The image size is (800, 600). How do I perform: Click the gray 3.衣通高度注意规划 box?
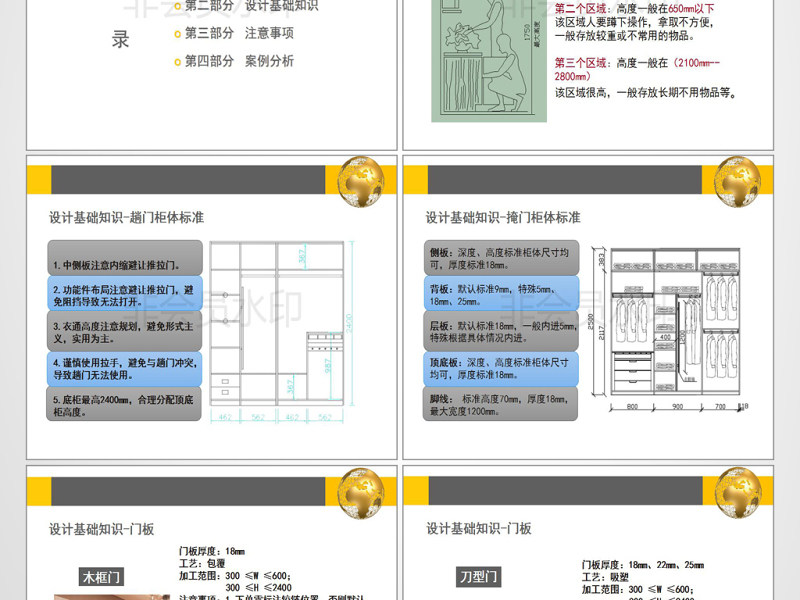point(125,331)
